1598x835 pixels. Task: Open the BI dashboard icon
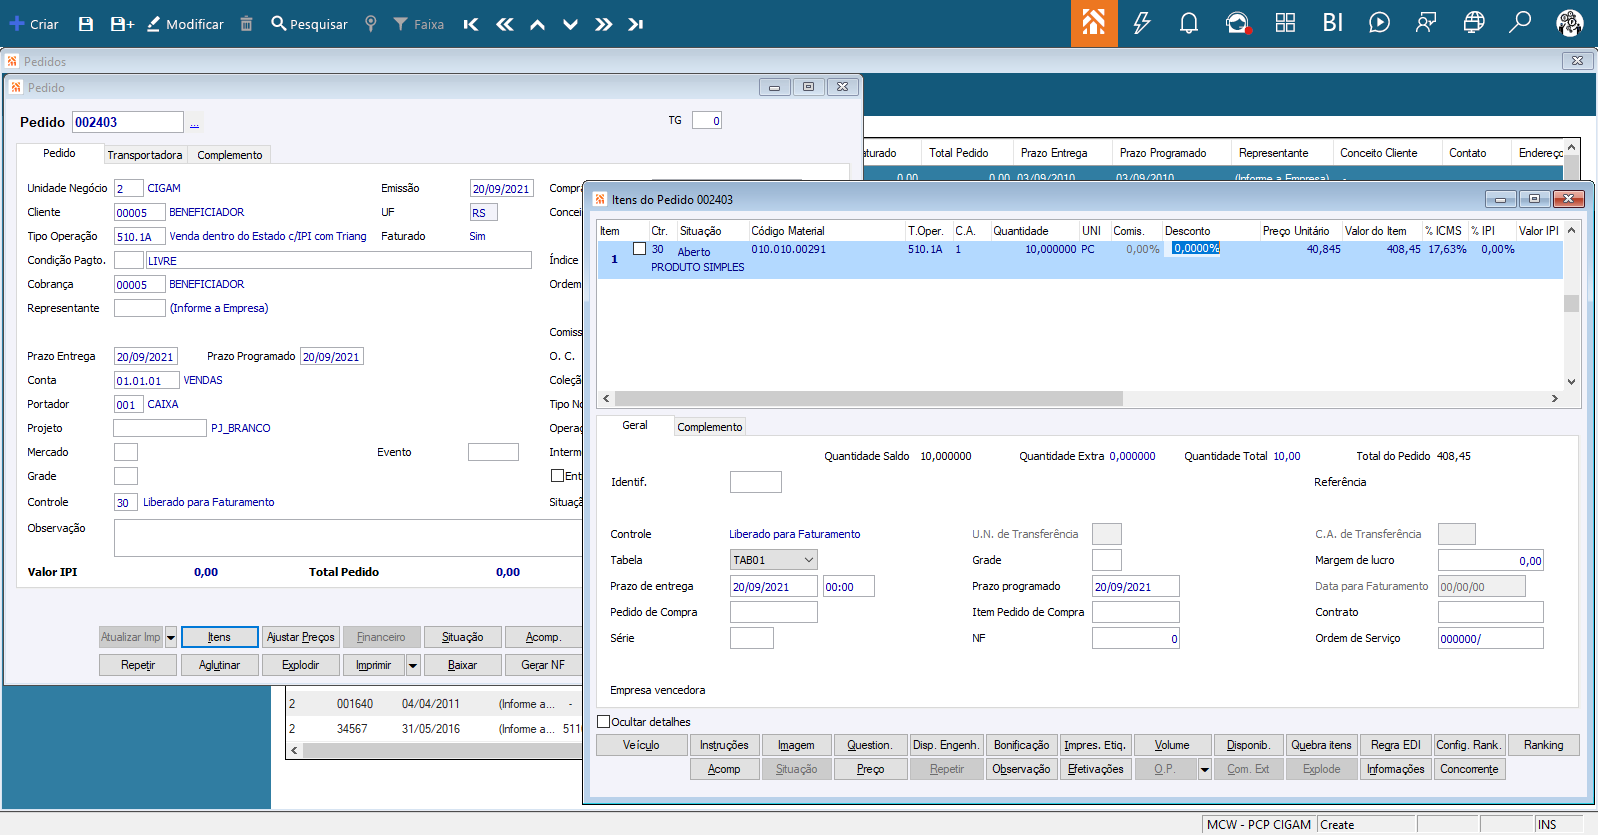coord(1332,23)
